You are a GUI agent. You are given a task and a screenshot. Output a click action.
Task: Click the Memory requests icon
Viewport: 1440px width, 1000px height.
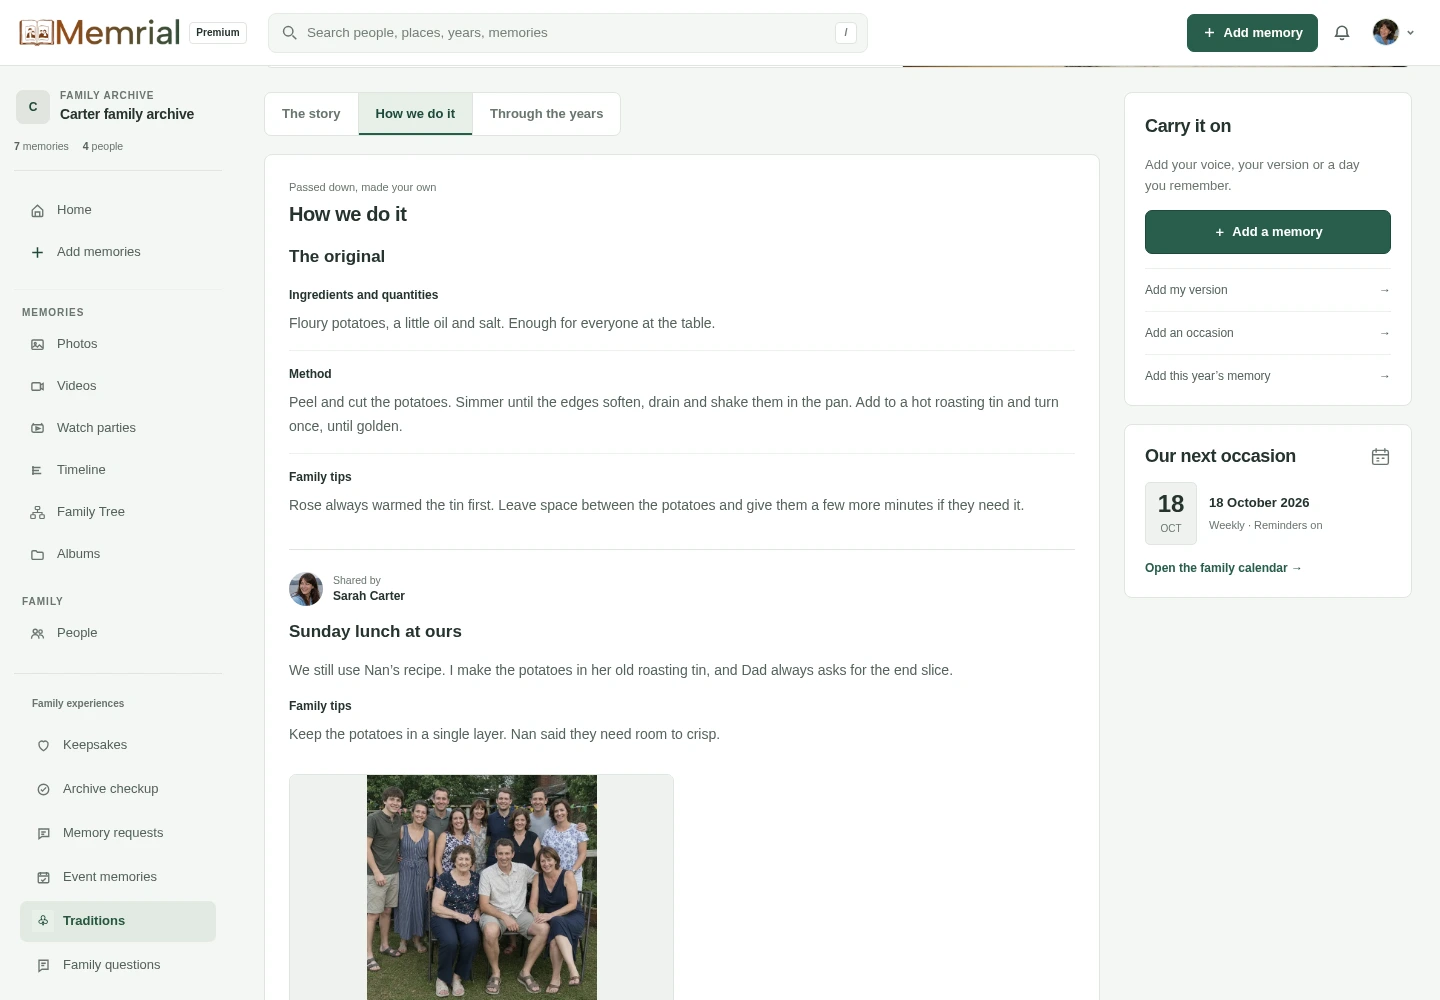43,834
